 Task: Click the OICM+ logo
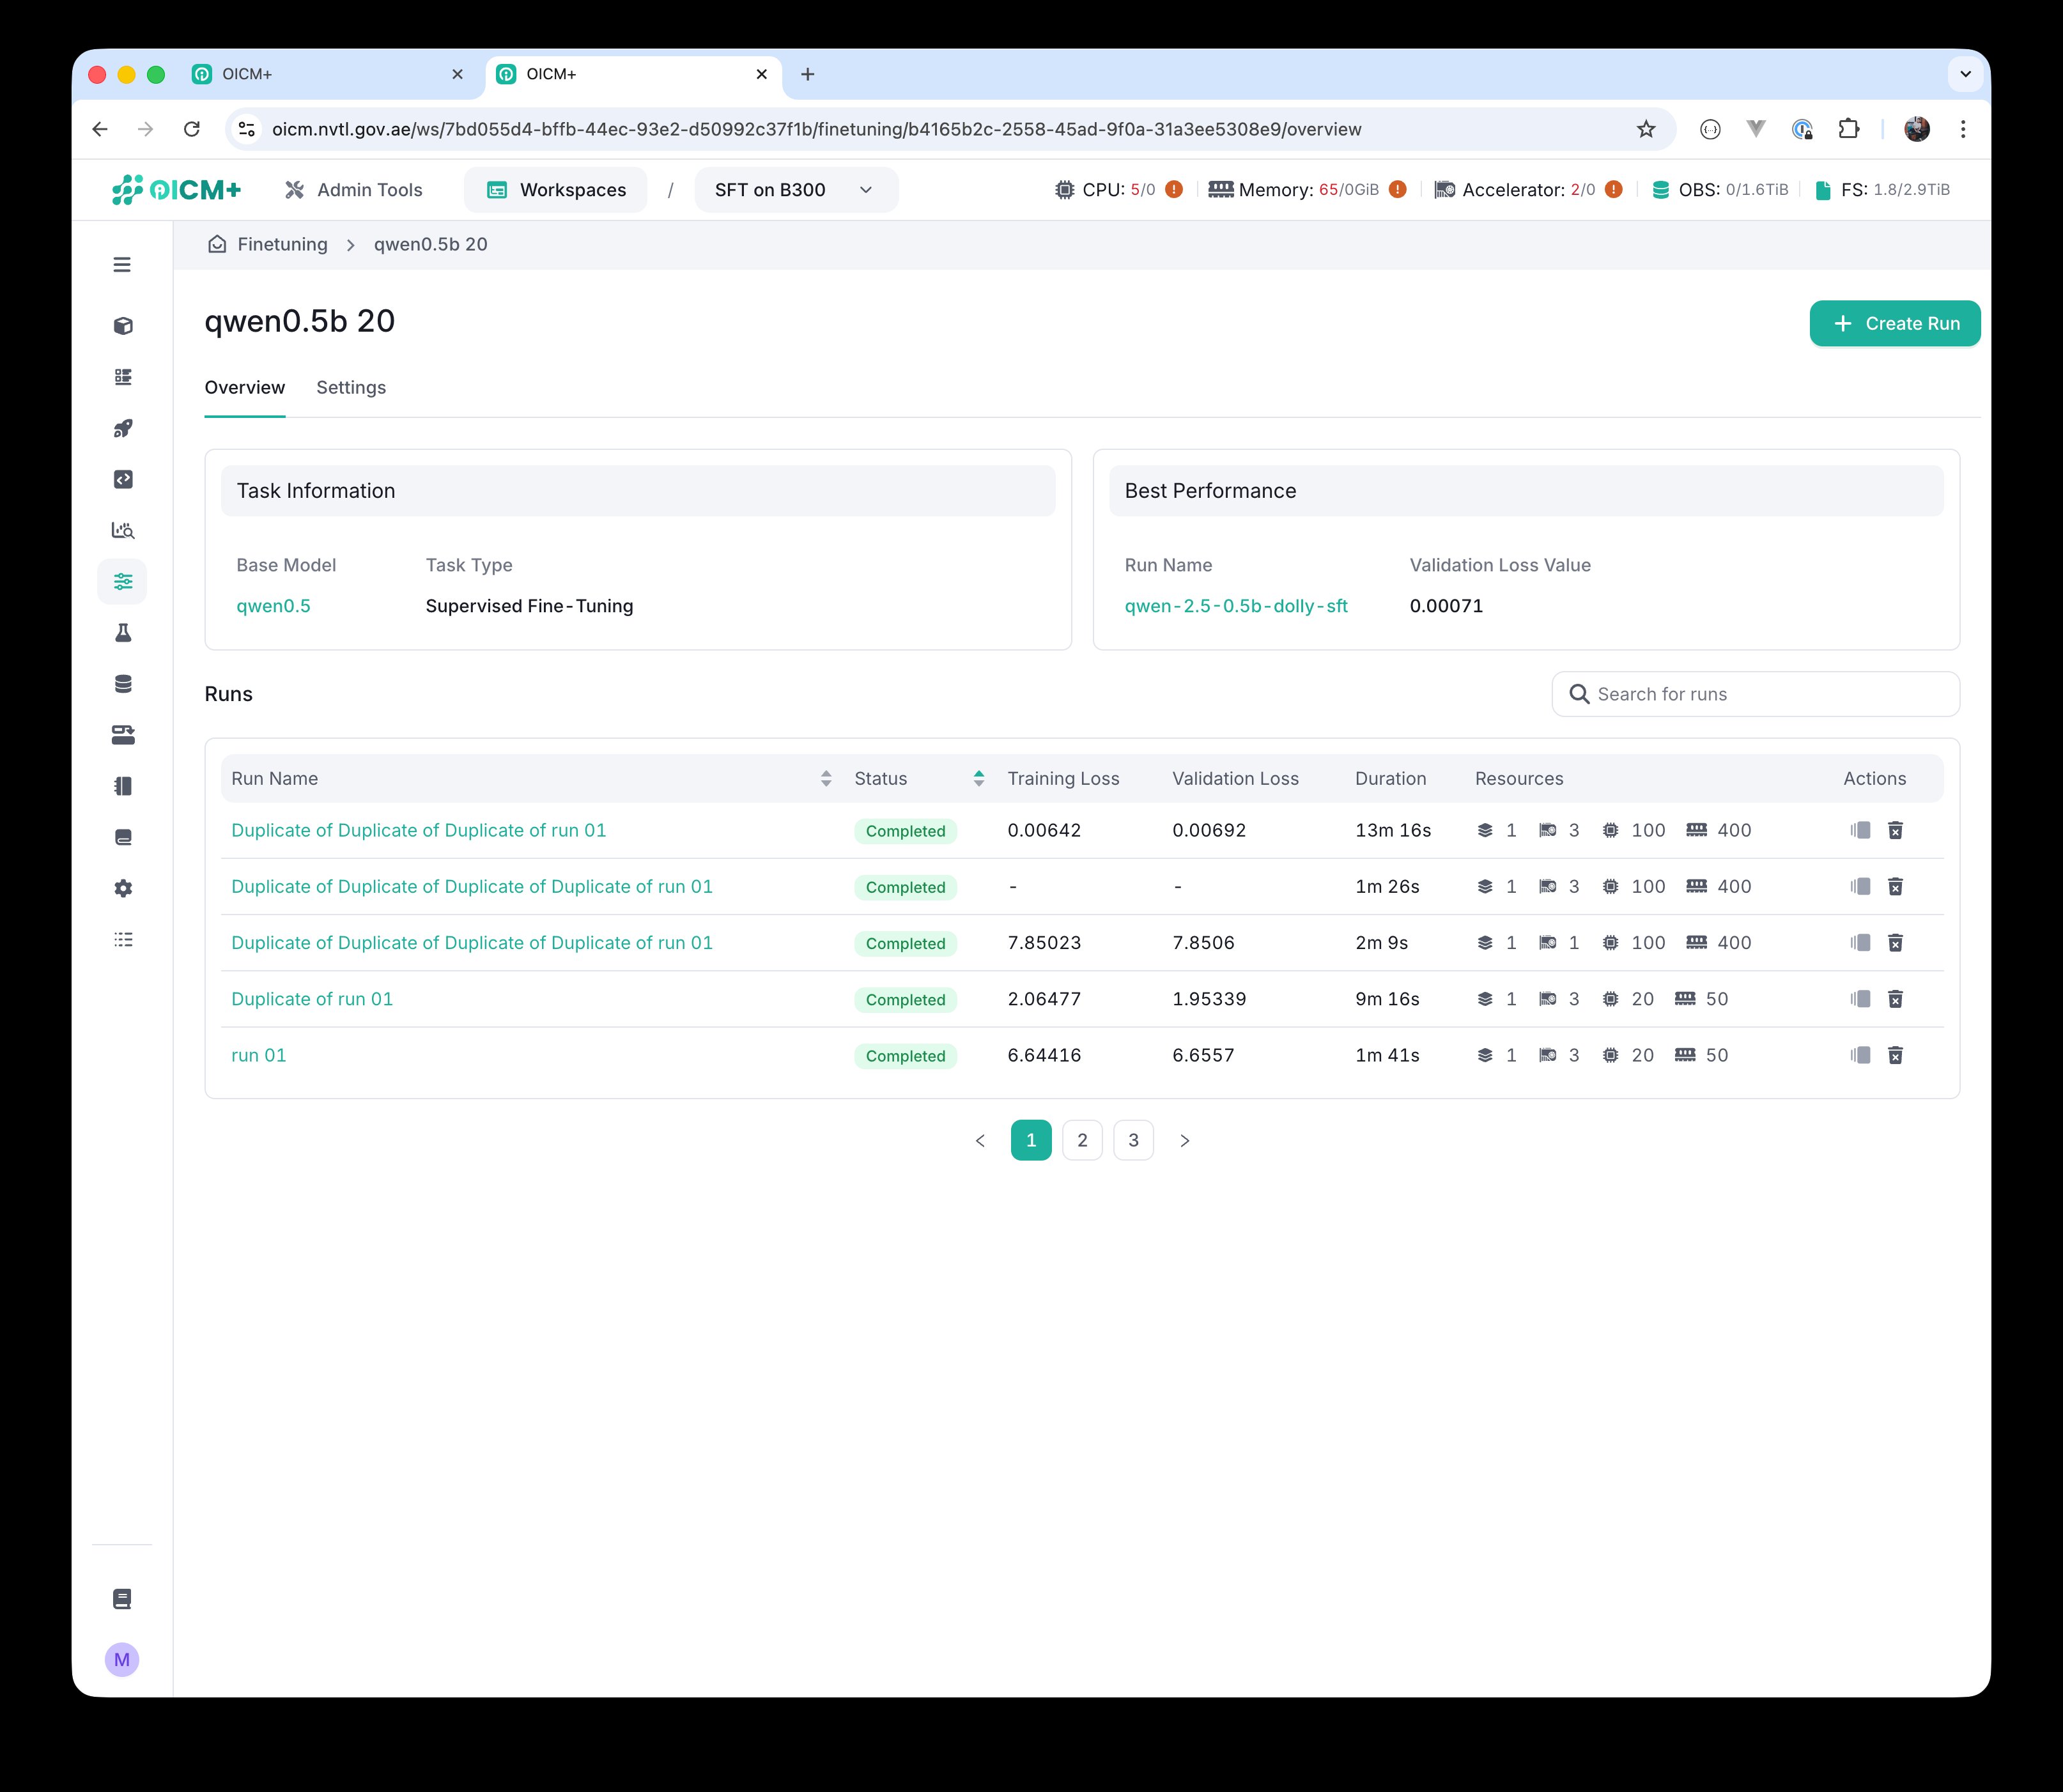(x=176, y=189)
